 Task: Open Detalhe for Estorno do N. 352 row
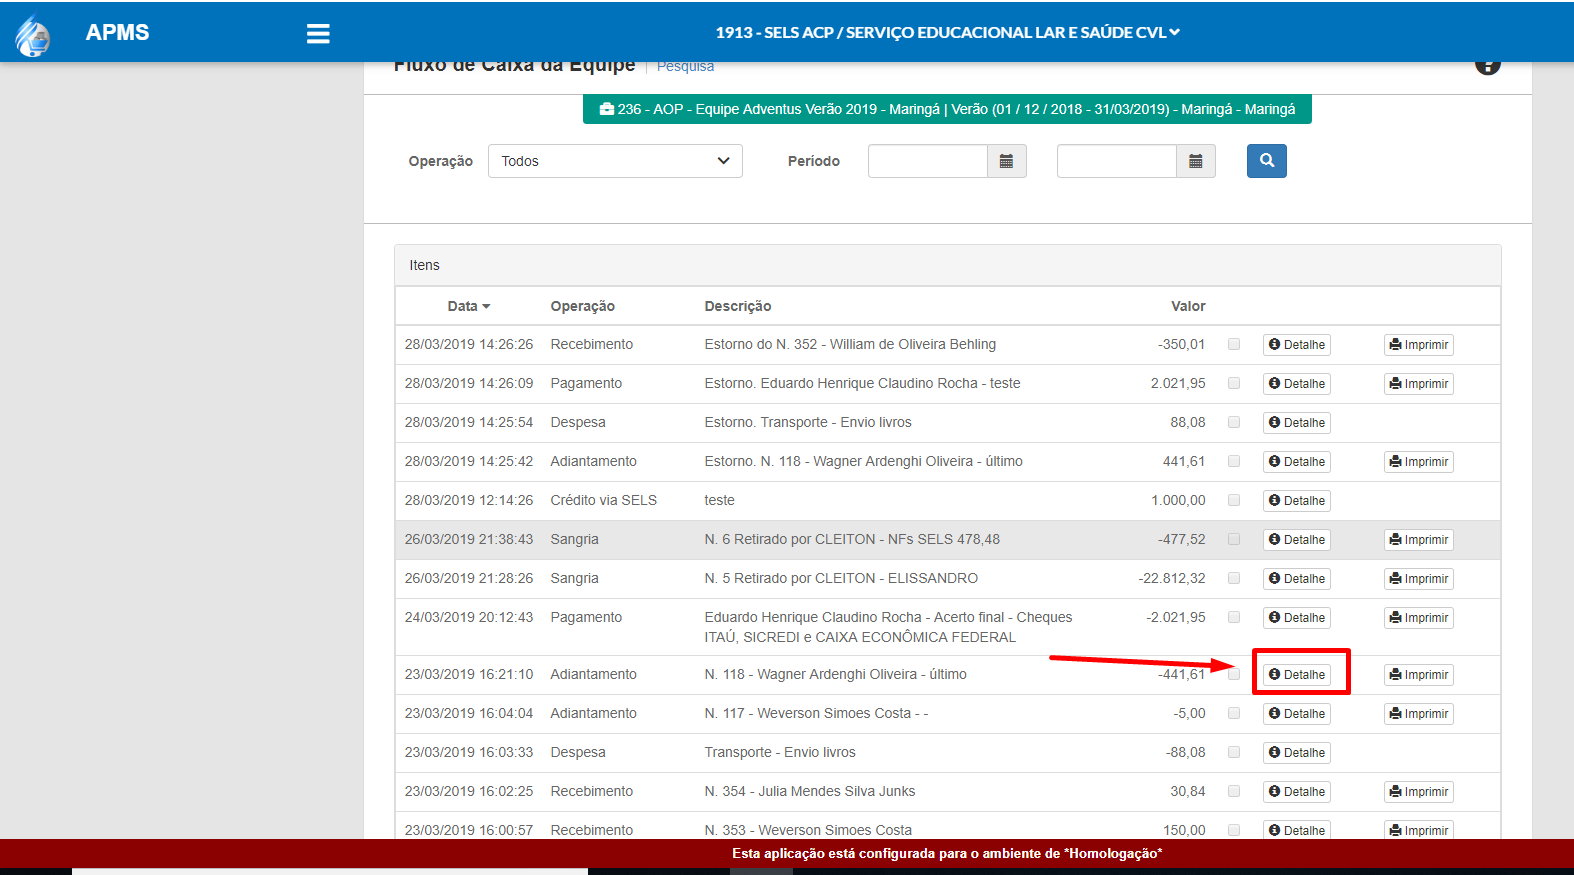[x=1297, y=345]
